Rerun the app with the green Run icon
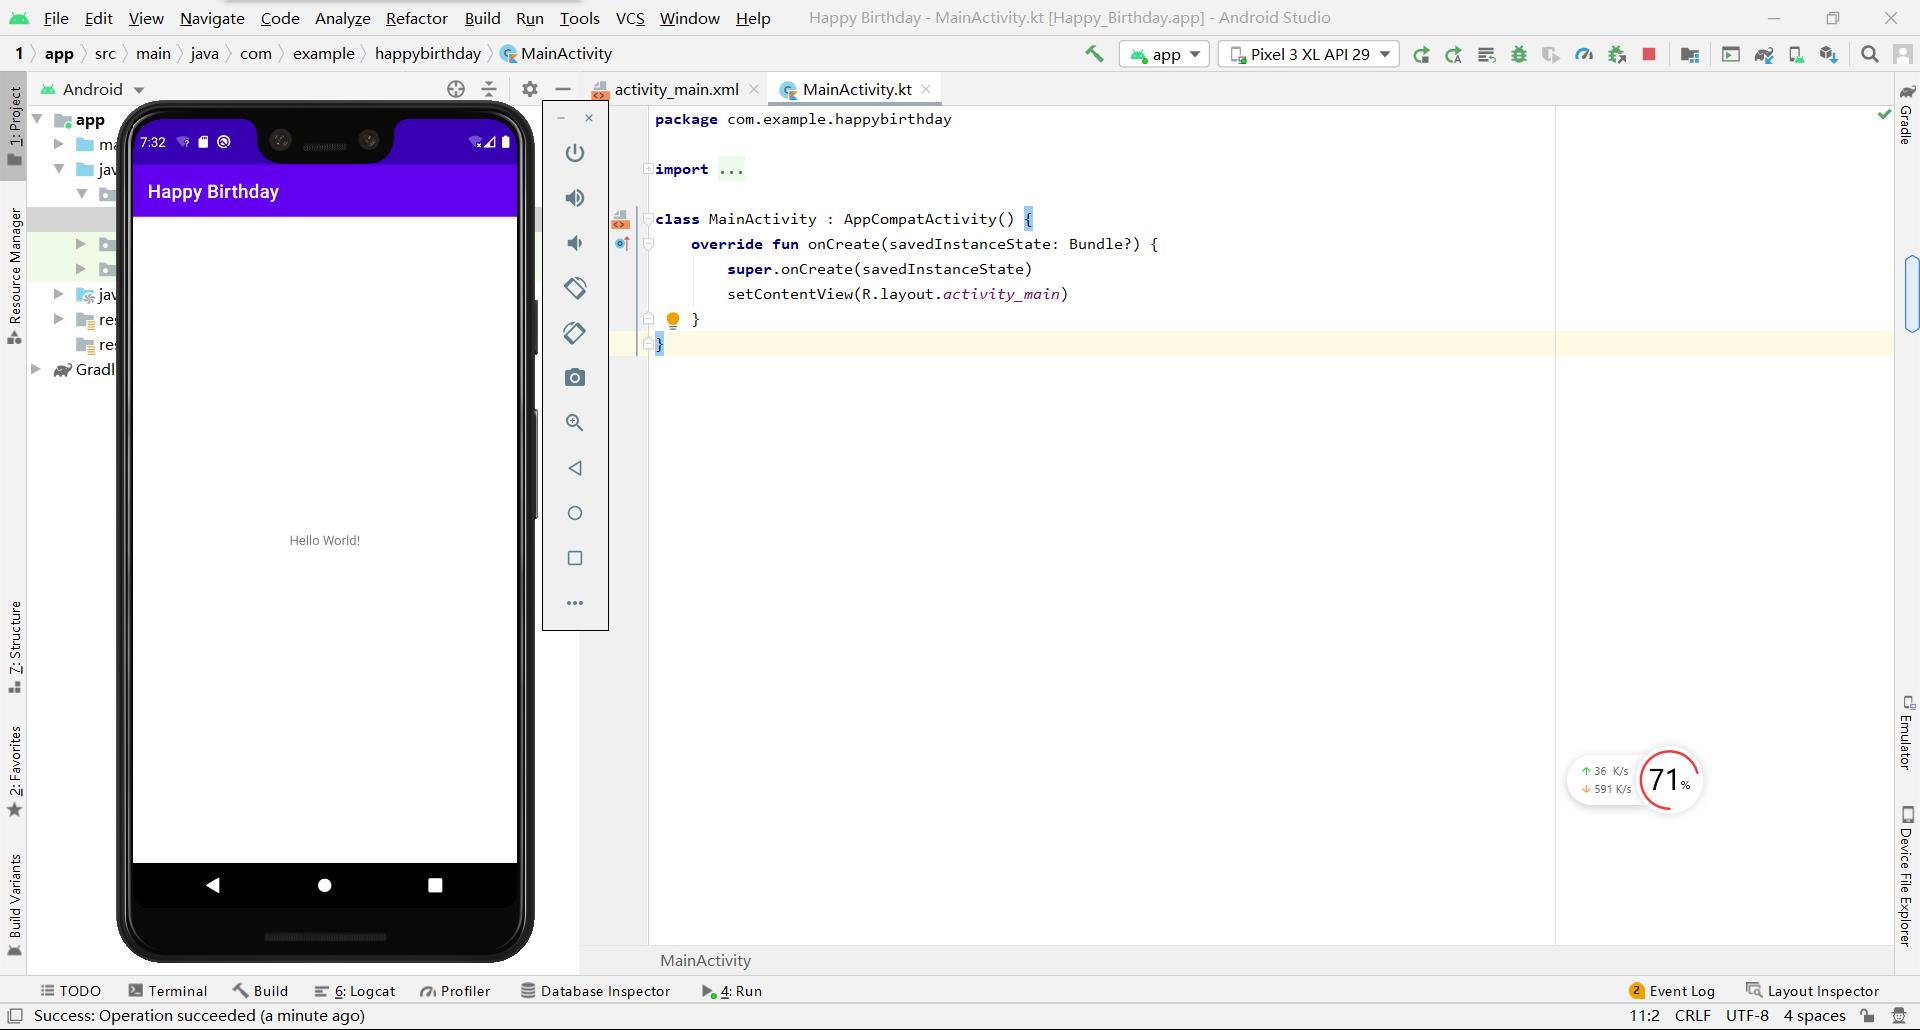 [x=1421, y=55]
